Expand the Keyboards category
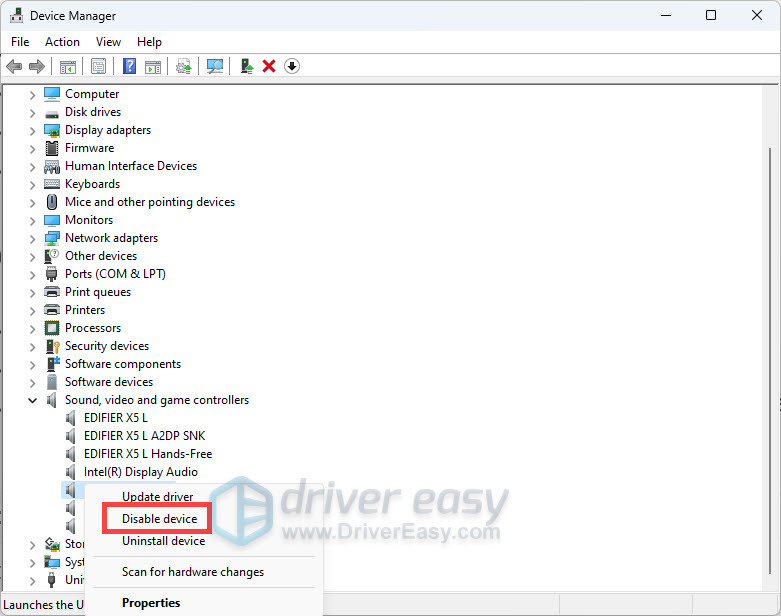Viewport: 781px width, 616px height. click(x=33, y=184)
